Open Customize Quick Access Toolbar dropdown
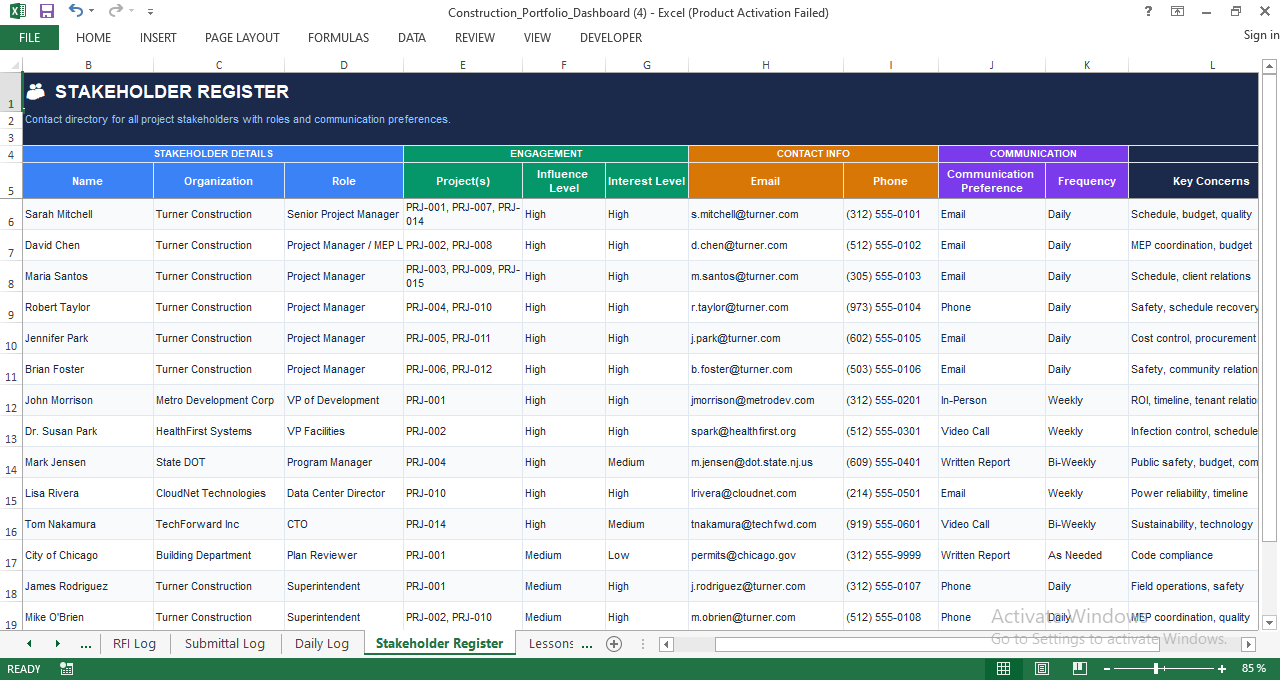 pyautogui.click(x=151, y=12)
